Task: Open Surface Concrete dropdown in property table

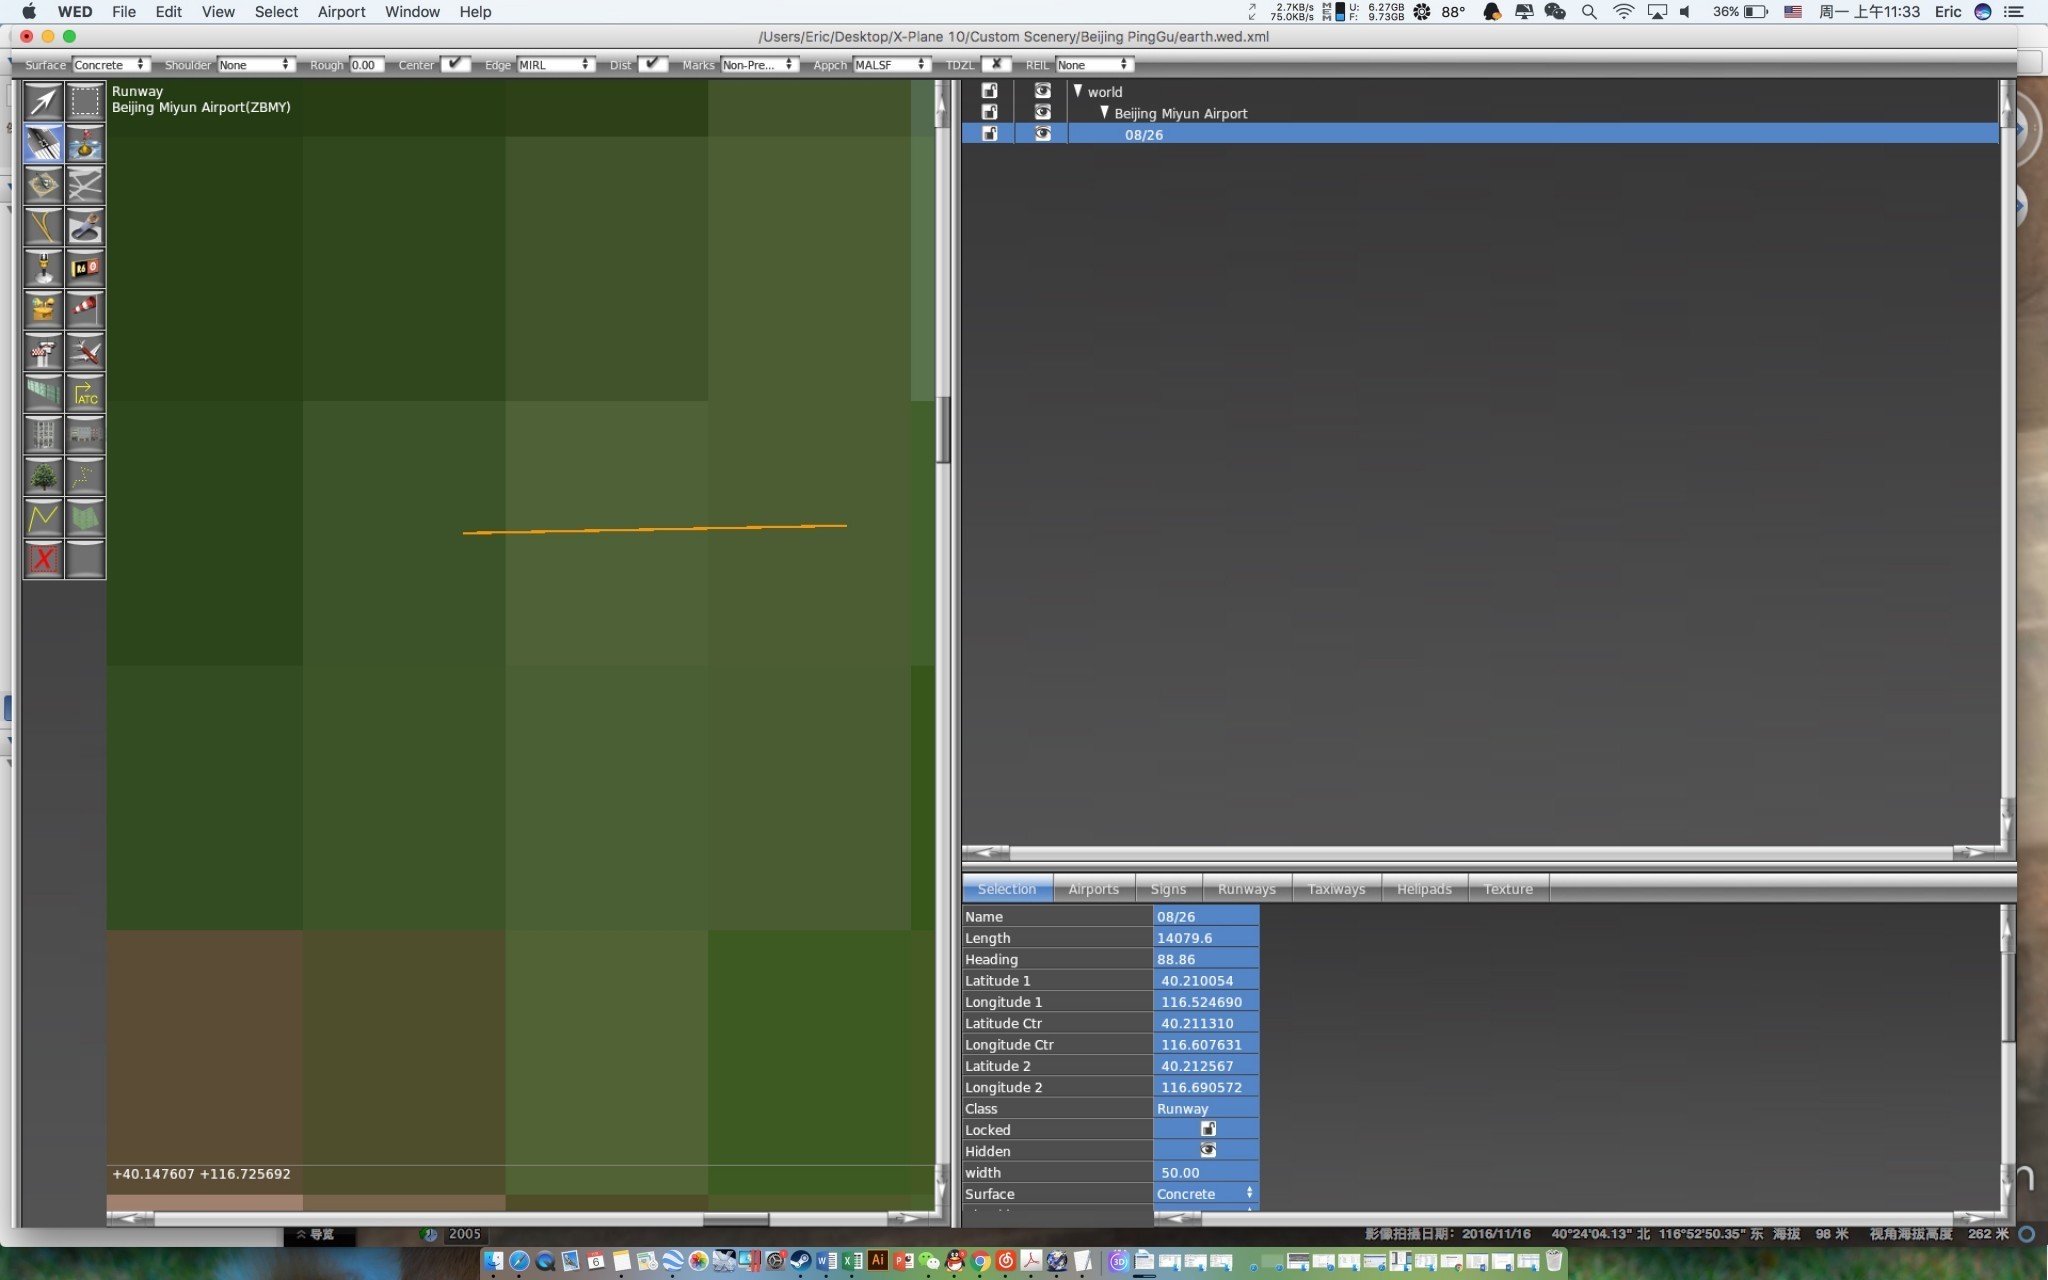Action: tap(1206, 1193)
